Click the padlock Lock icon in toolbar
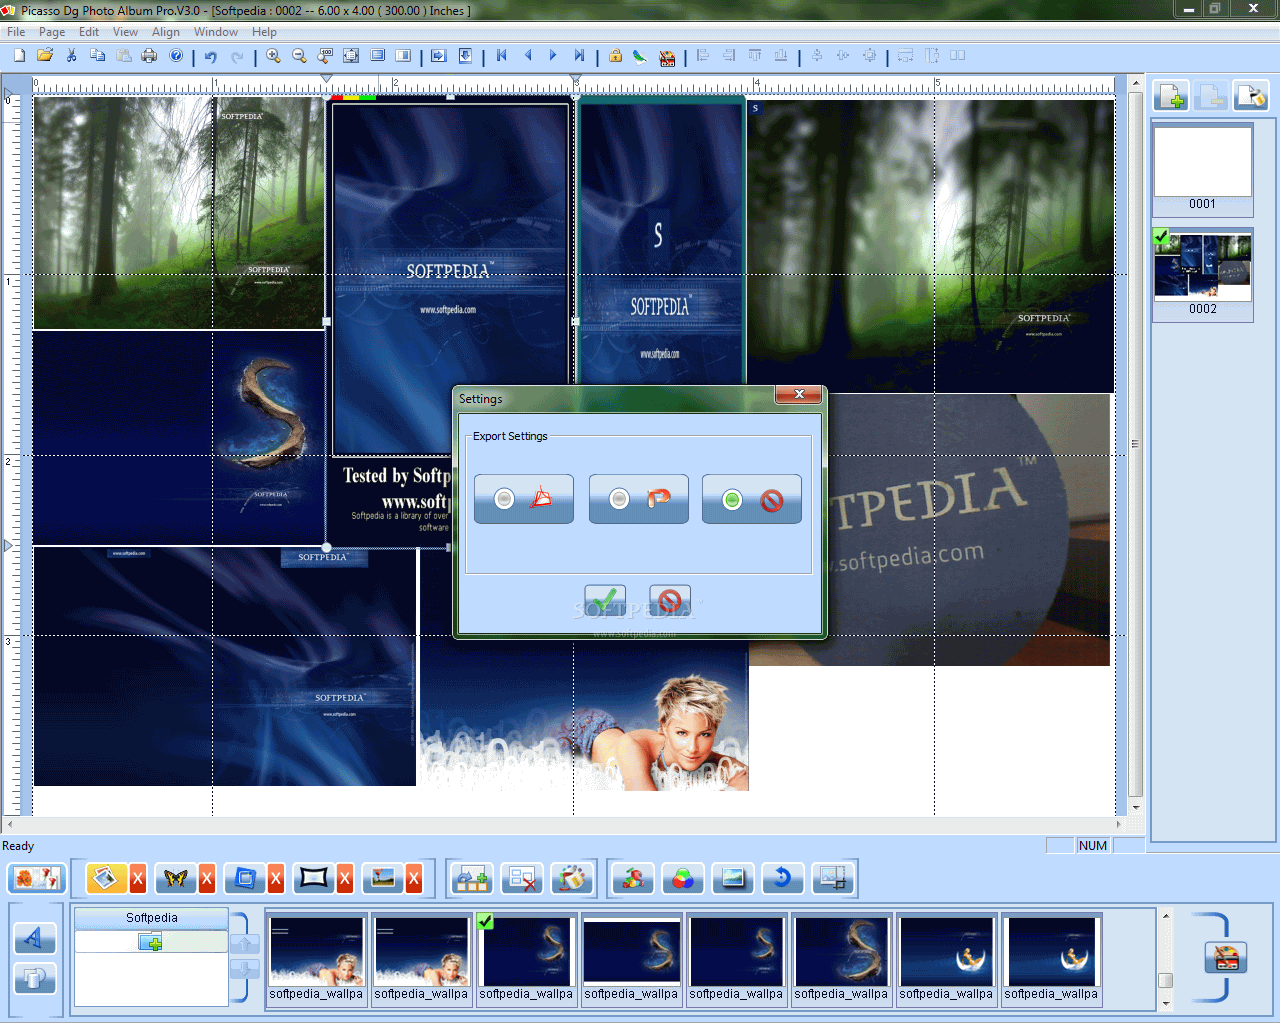Image resolution: width=1280 pixels, height=1024 pixels. (615, 56)
